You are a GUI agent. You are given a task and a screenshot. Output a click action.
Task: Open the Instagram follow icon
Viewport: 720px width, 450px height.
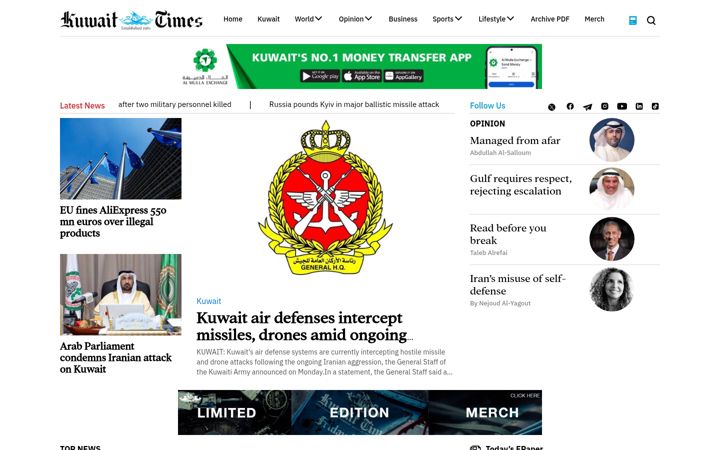[605, 106]
